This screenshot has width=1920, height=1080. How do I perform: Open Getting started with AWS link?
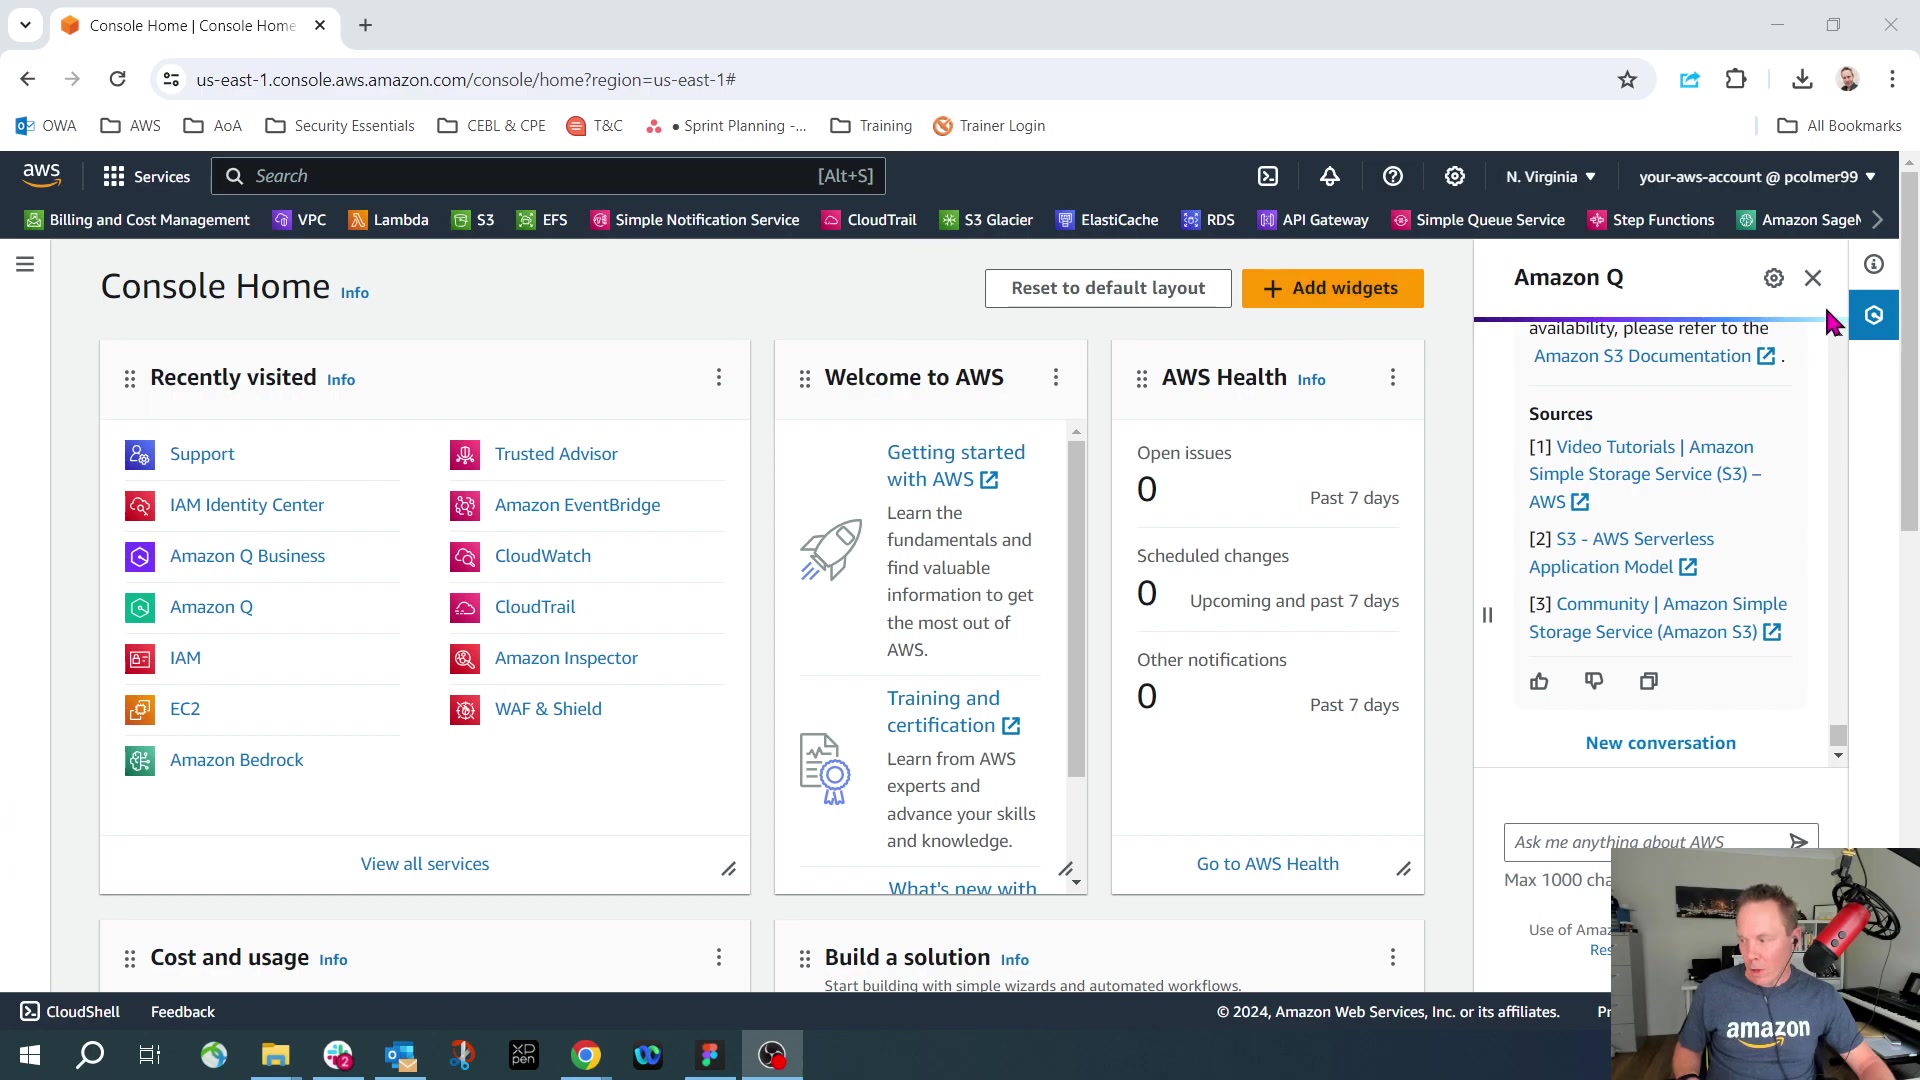point(955,466)
